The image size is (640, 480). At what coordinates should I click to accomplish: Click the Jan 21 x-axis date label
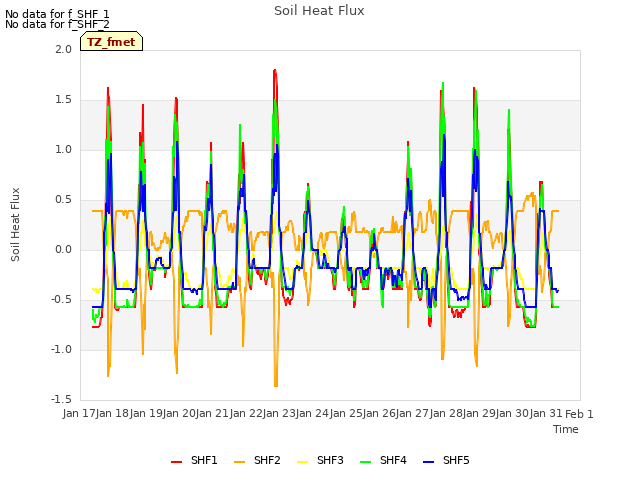213,413
